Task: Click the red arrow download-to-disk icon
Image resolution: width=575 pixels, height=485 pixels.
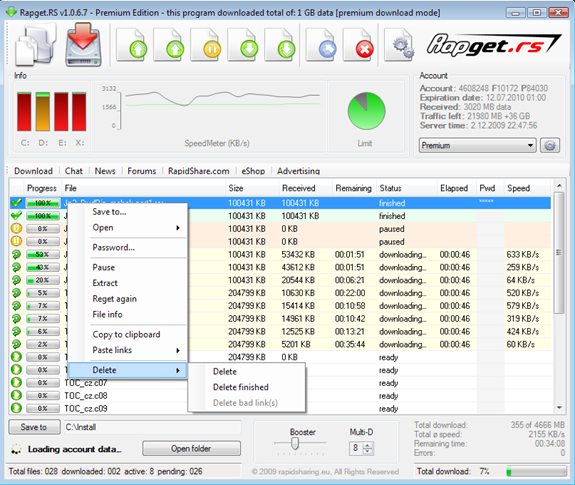Action: (83, 45)
